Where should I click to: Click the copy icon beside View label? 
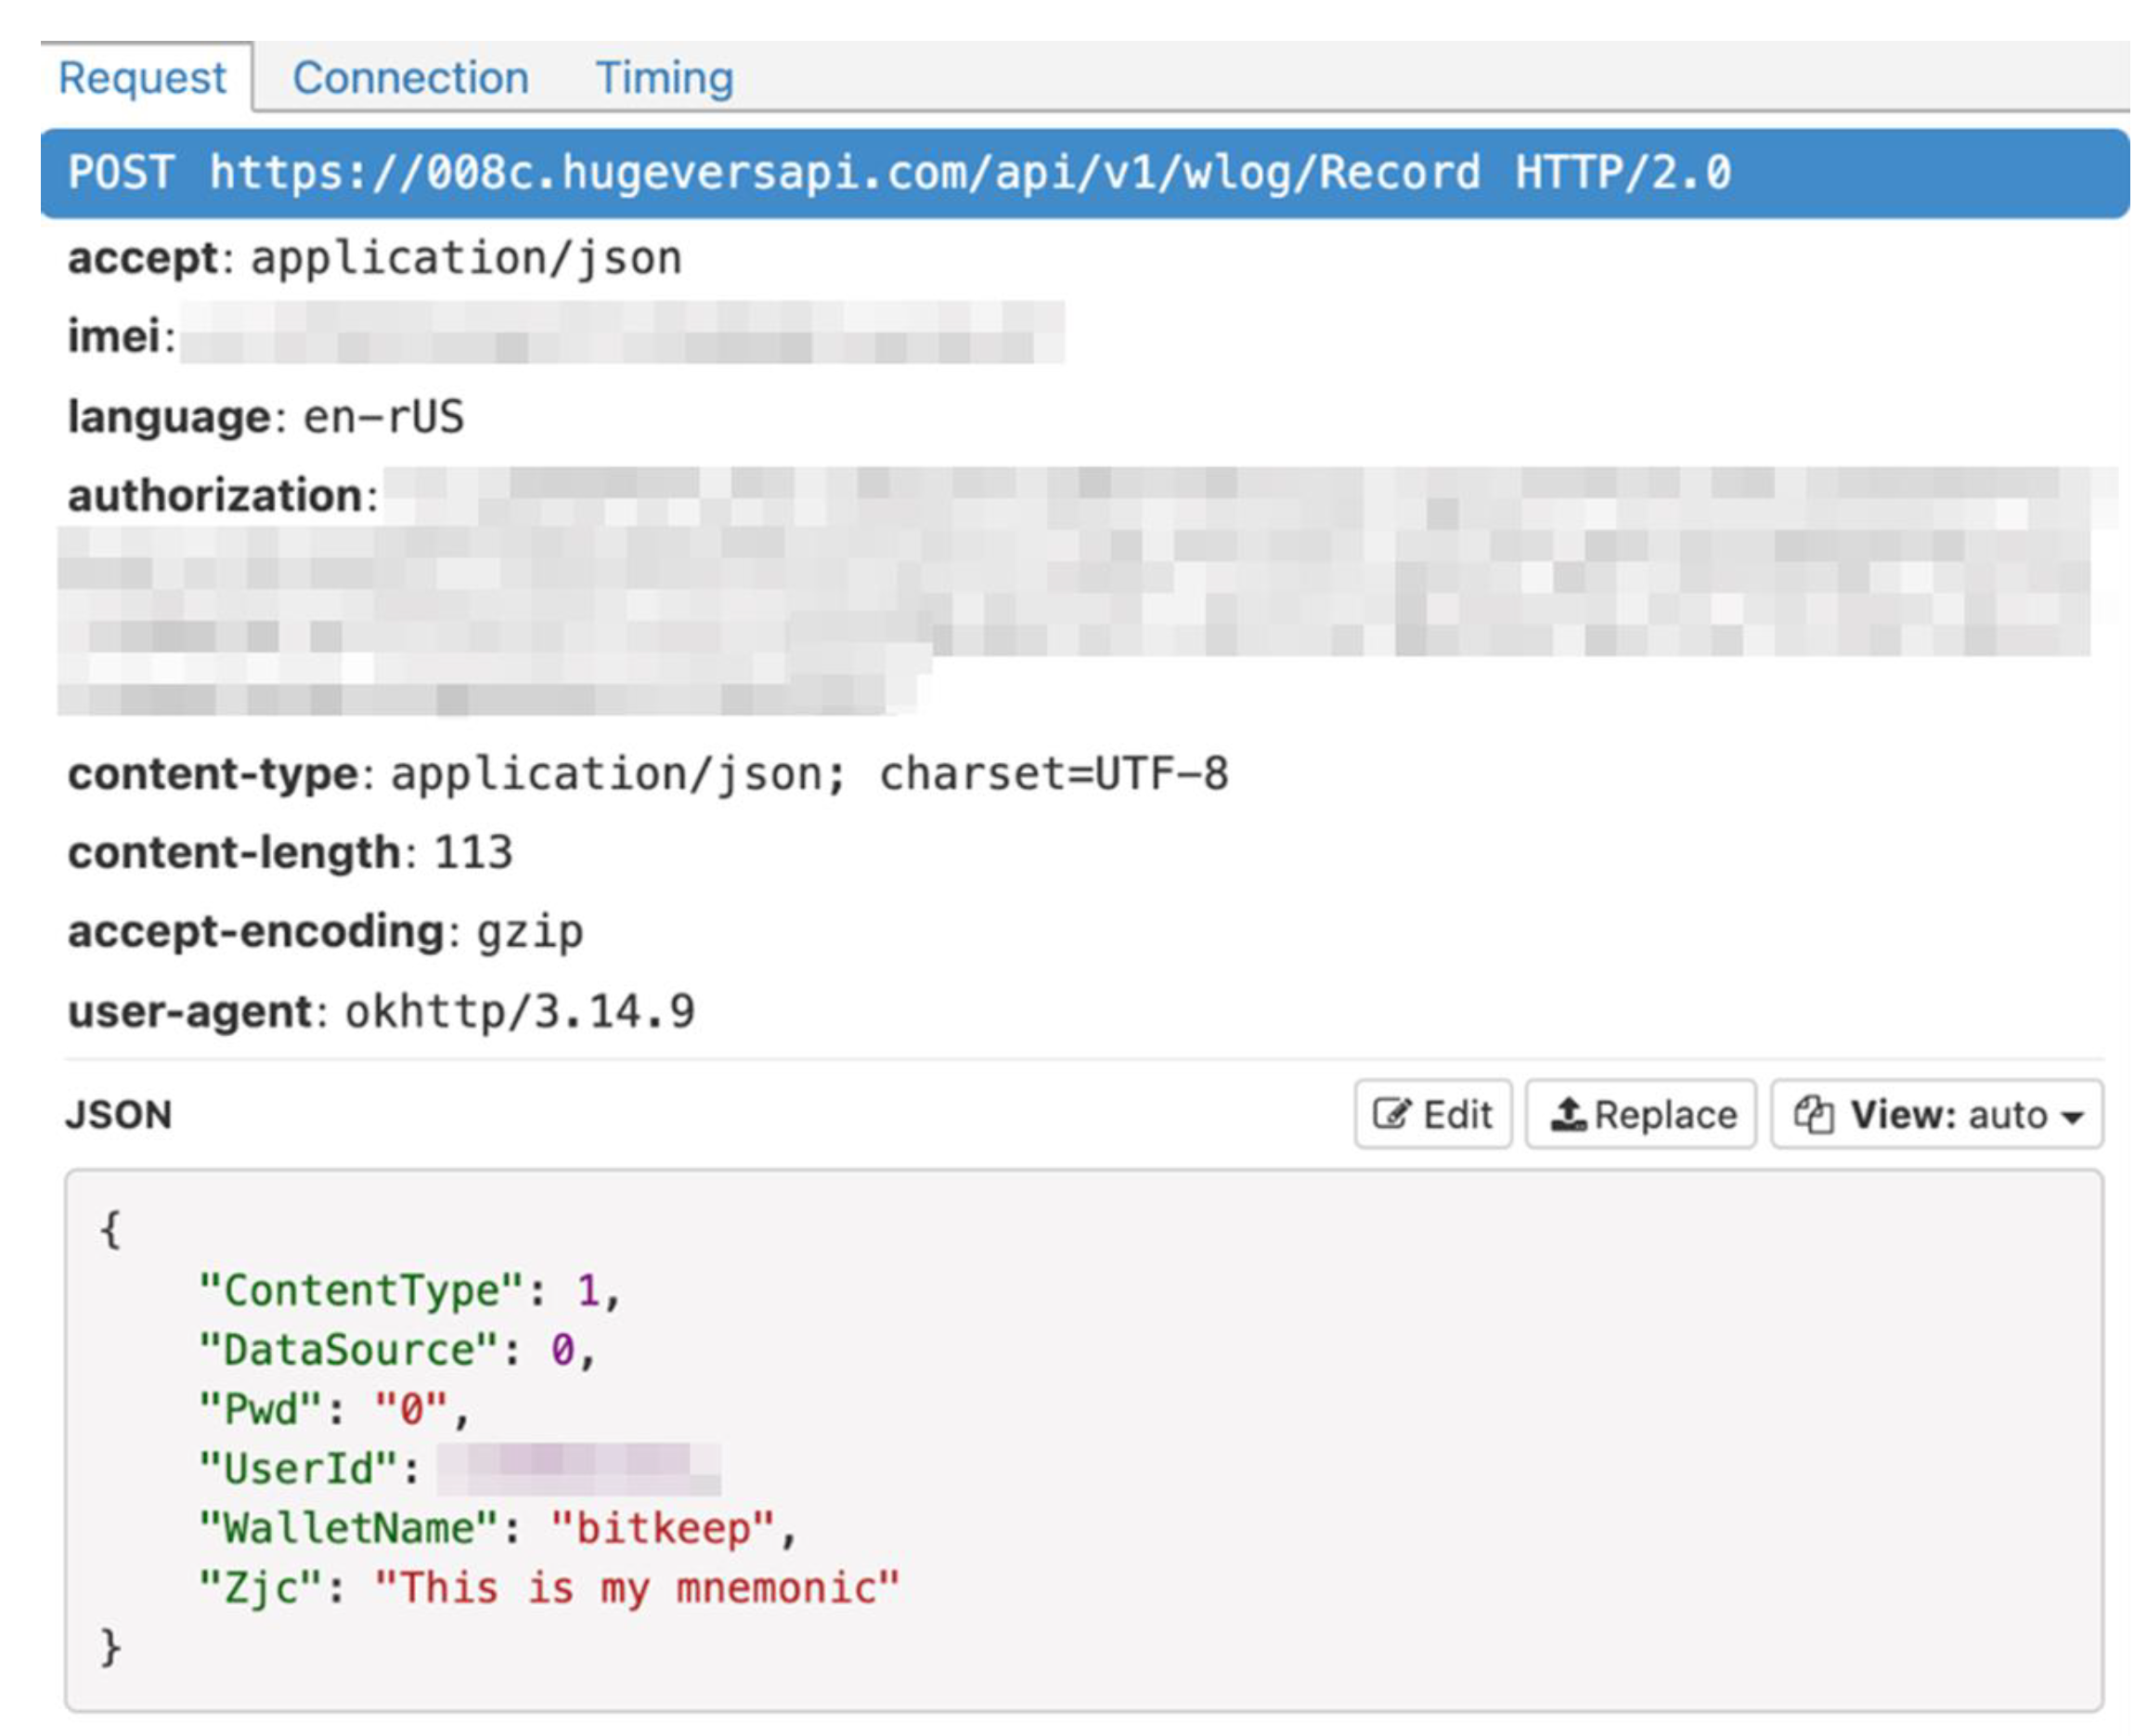pos(1812,1114)
